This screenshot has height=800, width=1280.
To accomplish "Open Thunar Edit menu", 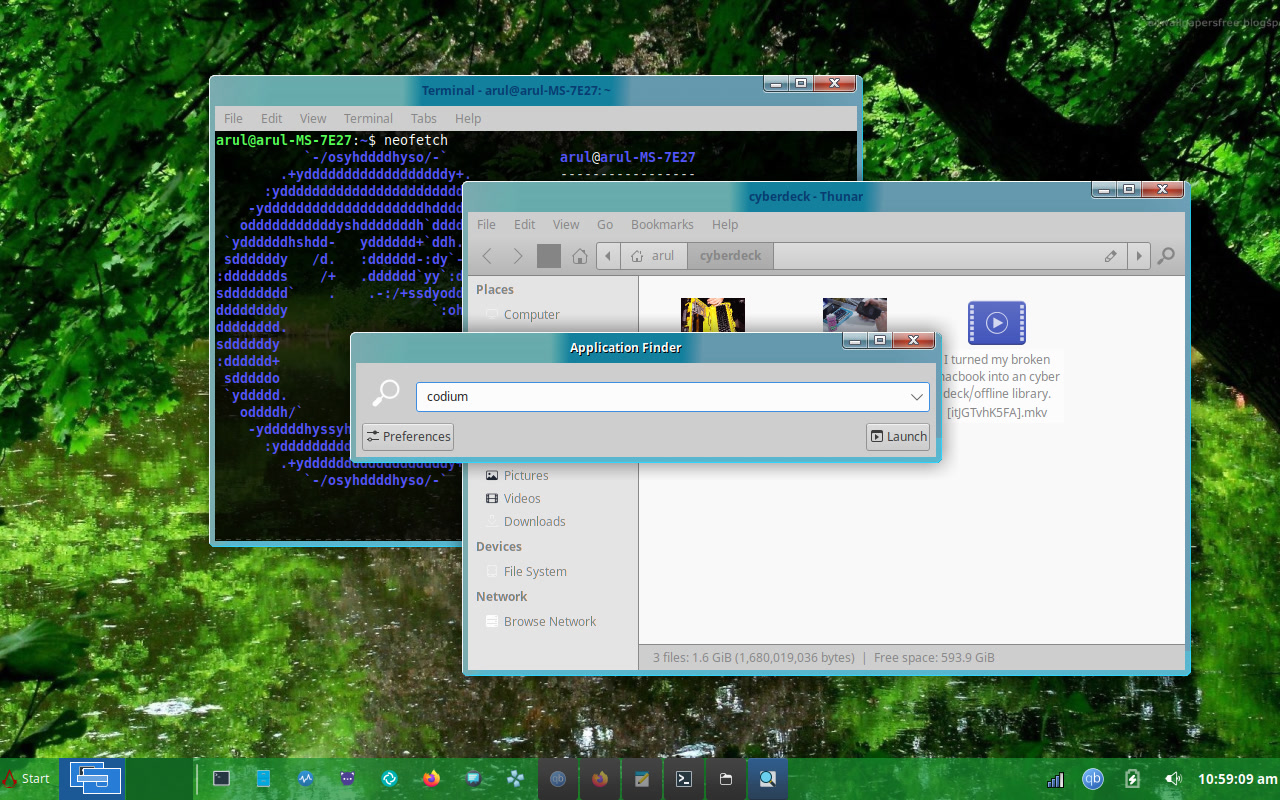I will click(525, 224).
